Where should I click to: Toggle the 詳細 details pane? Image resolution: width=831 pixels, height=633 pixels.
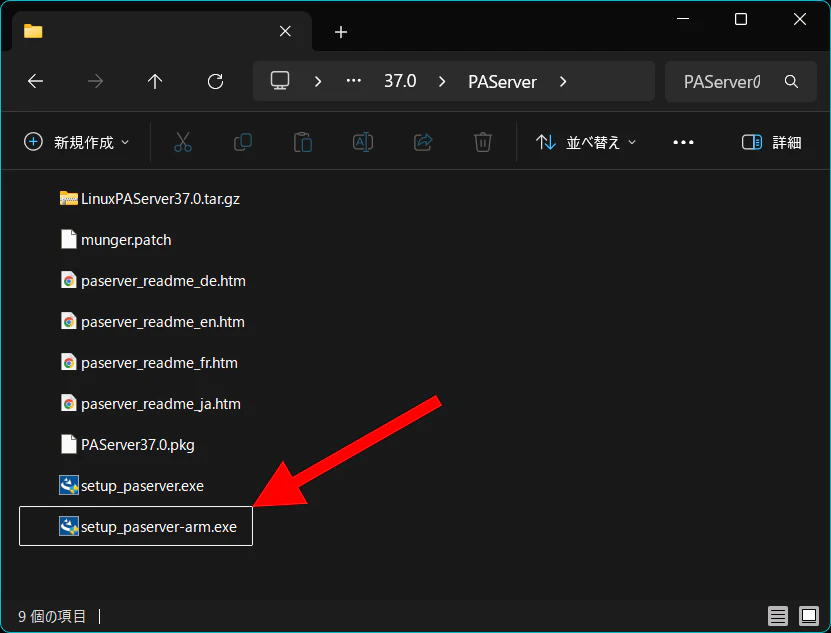click(x=771, y=142)
